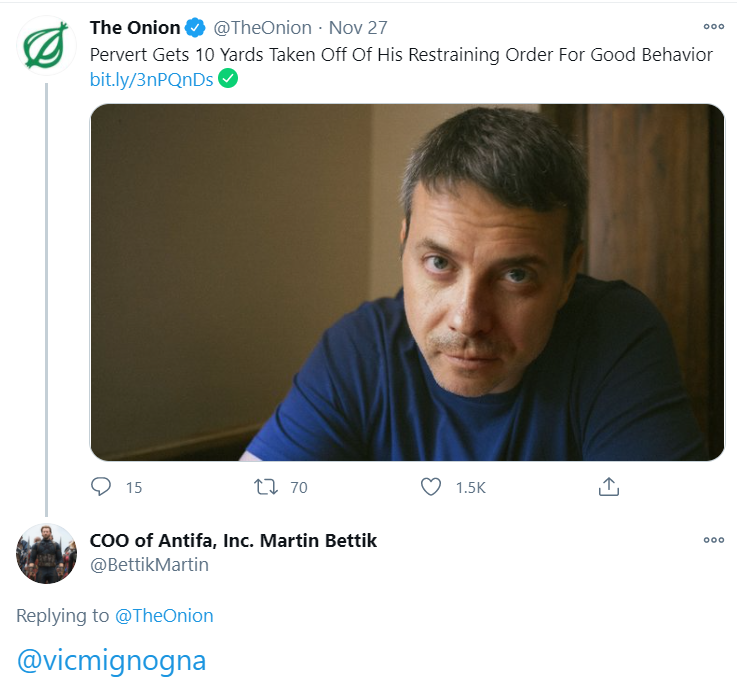
Task: Open the bit.ly/3nPQnDs link
Action: click(151, 79)
